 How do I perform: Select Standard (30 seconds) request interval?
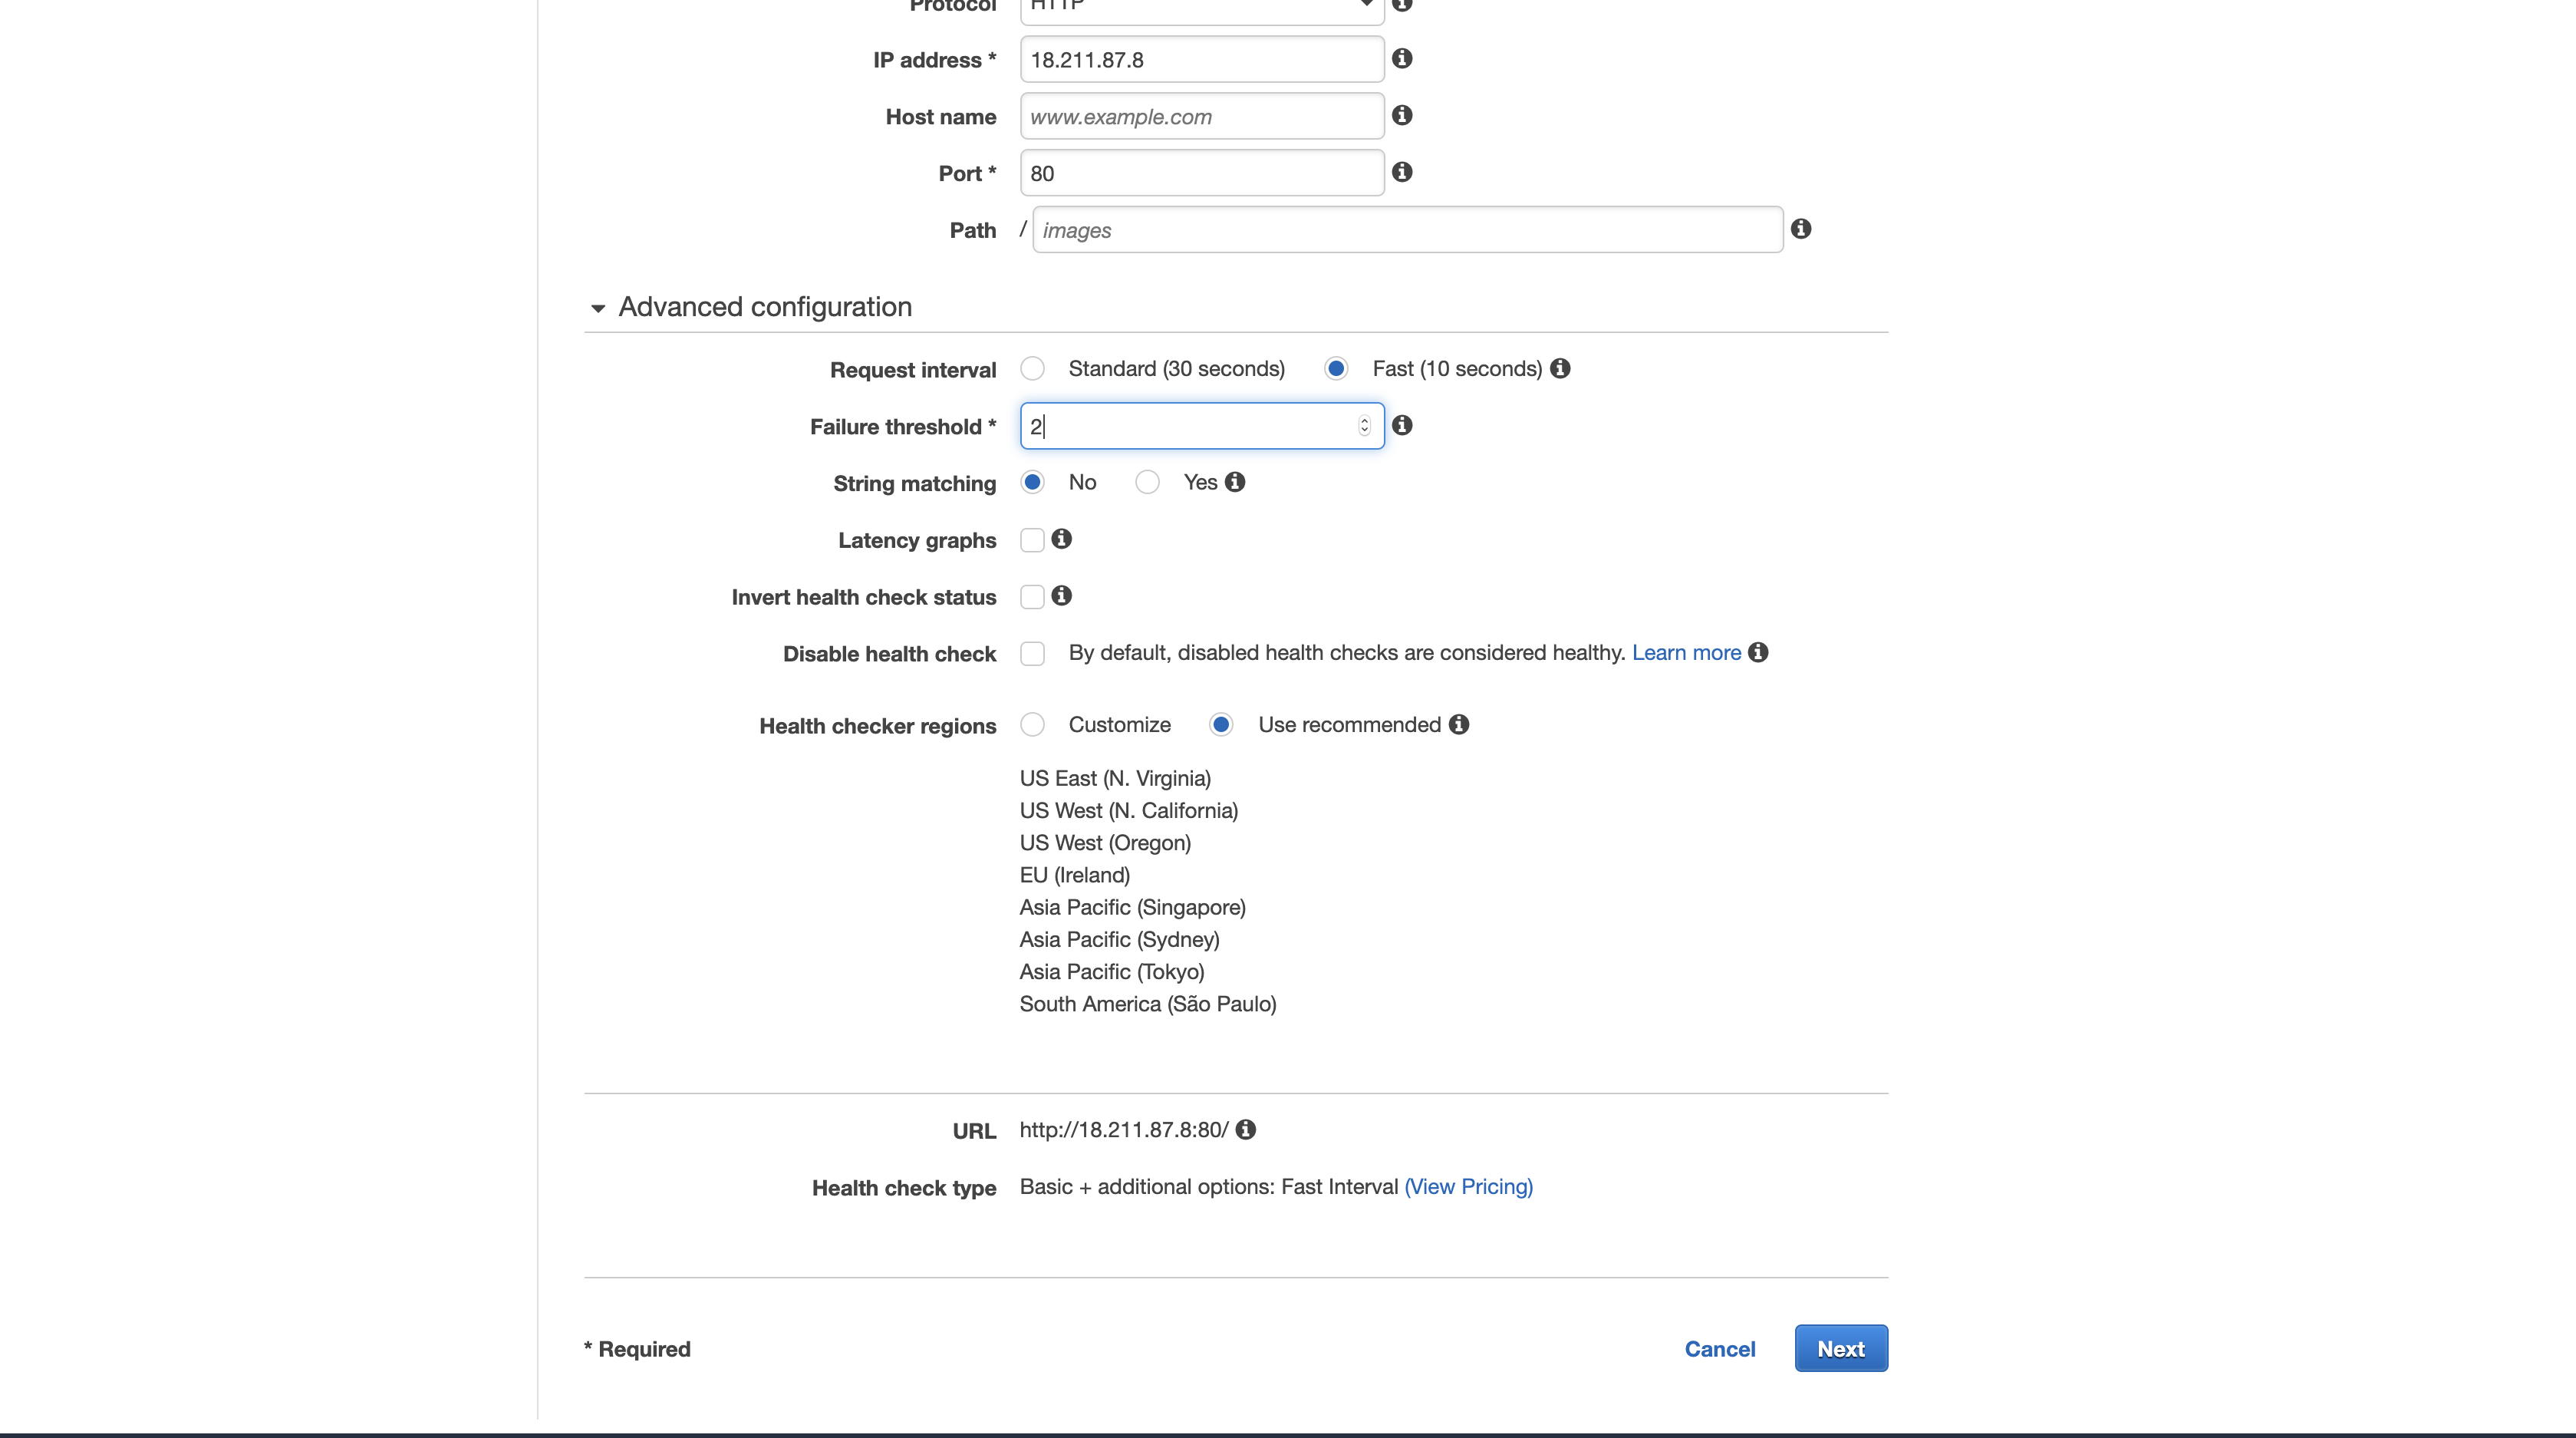(1032, 369)
